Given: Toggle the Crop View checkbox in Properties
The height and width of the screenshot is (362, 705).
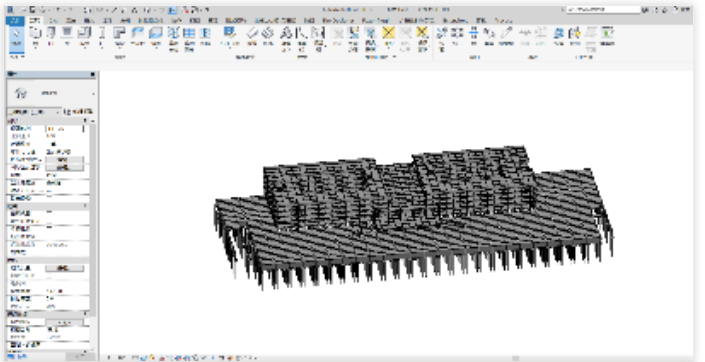Looking at the screenshot, I should pos(49,213).
